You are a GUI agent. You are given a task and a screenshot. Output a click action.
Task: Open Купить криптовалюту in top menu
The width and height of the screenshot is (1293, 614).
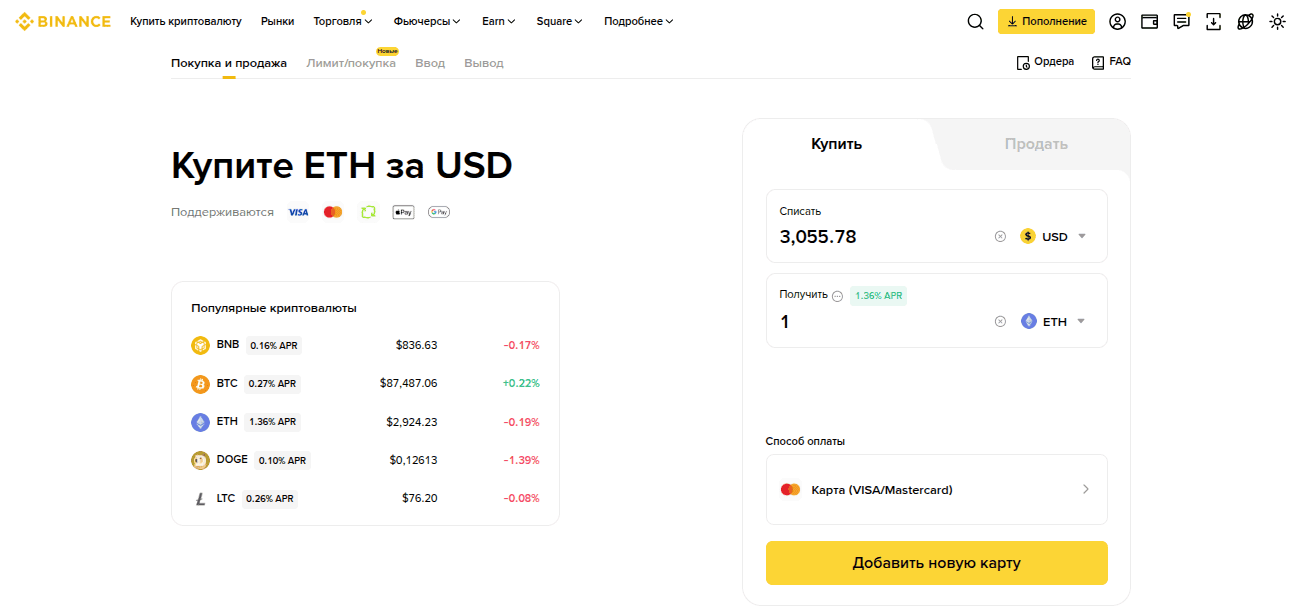pos(186,21)
